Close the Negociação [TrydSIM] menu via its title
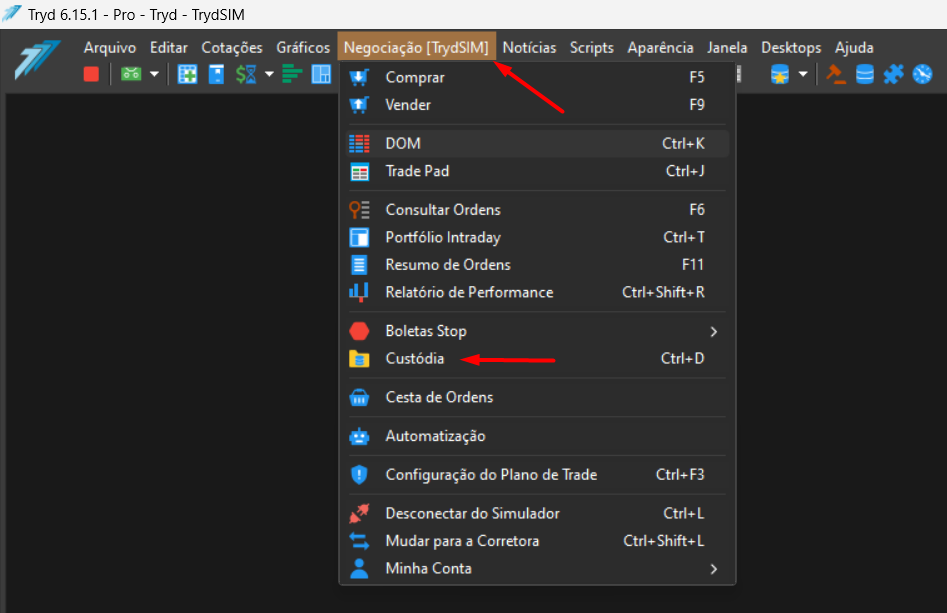 [x=416, y=48]
